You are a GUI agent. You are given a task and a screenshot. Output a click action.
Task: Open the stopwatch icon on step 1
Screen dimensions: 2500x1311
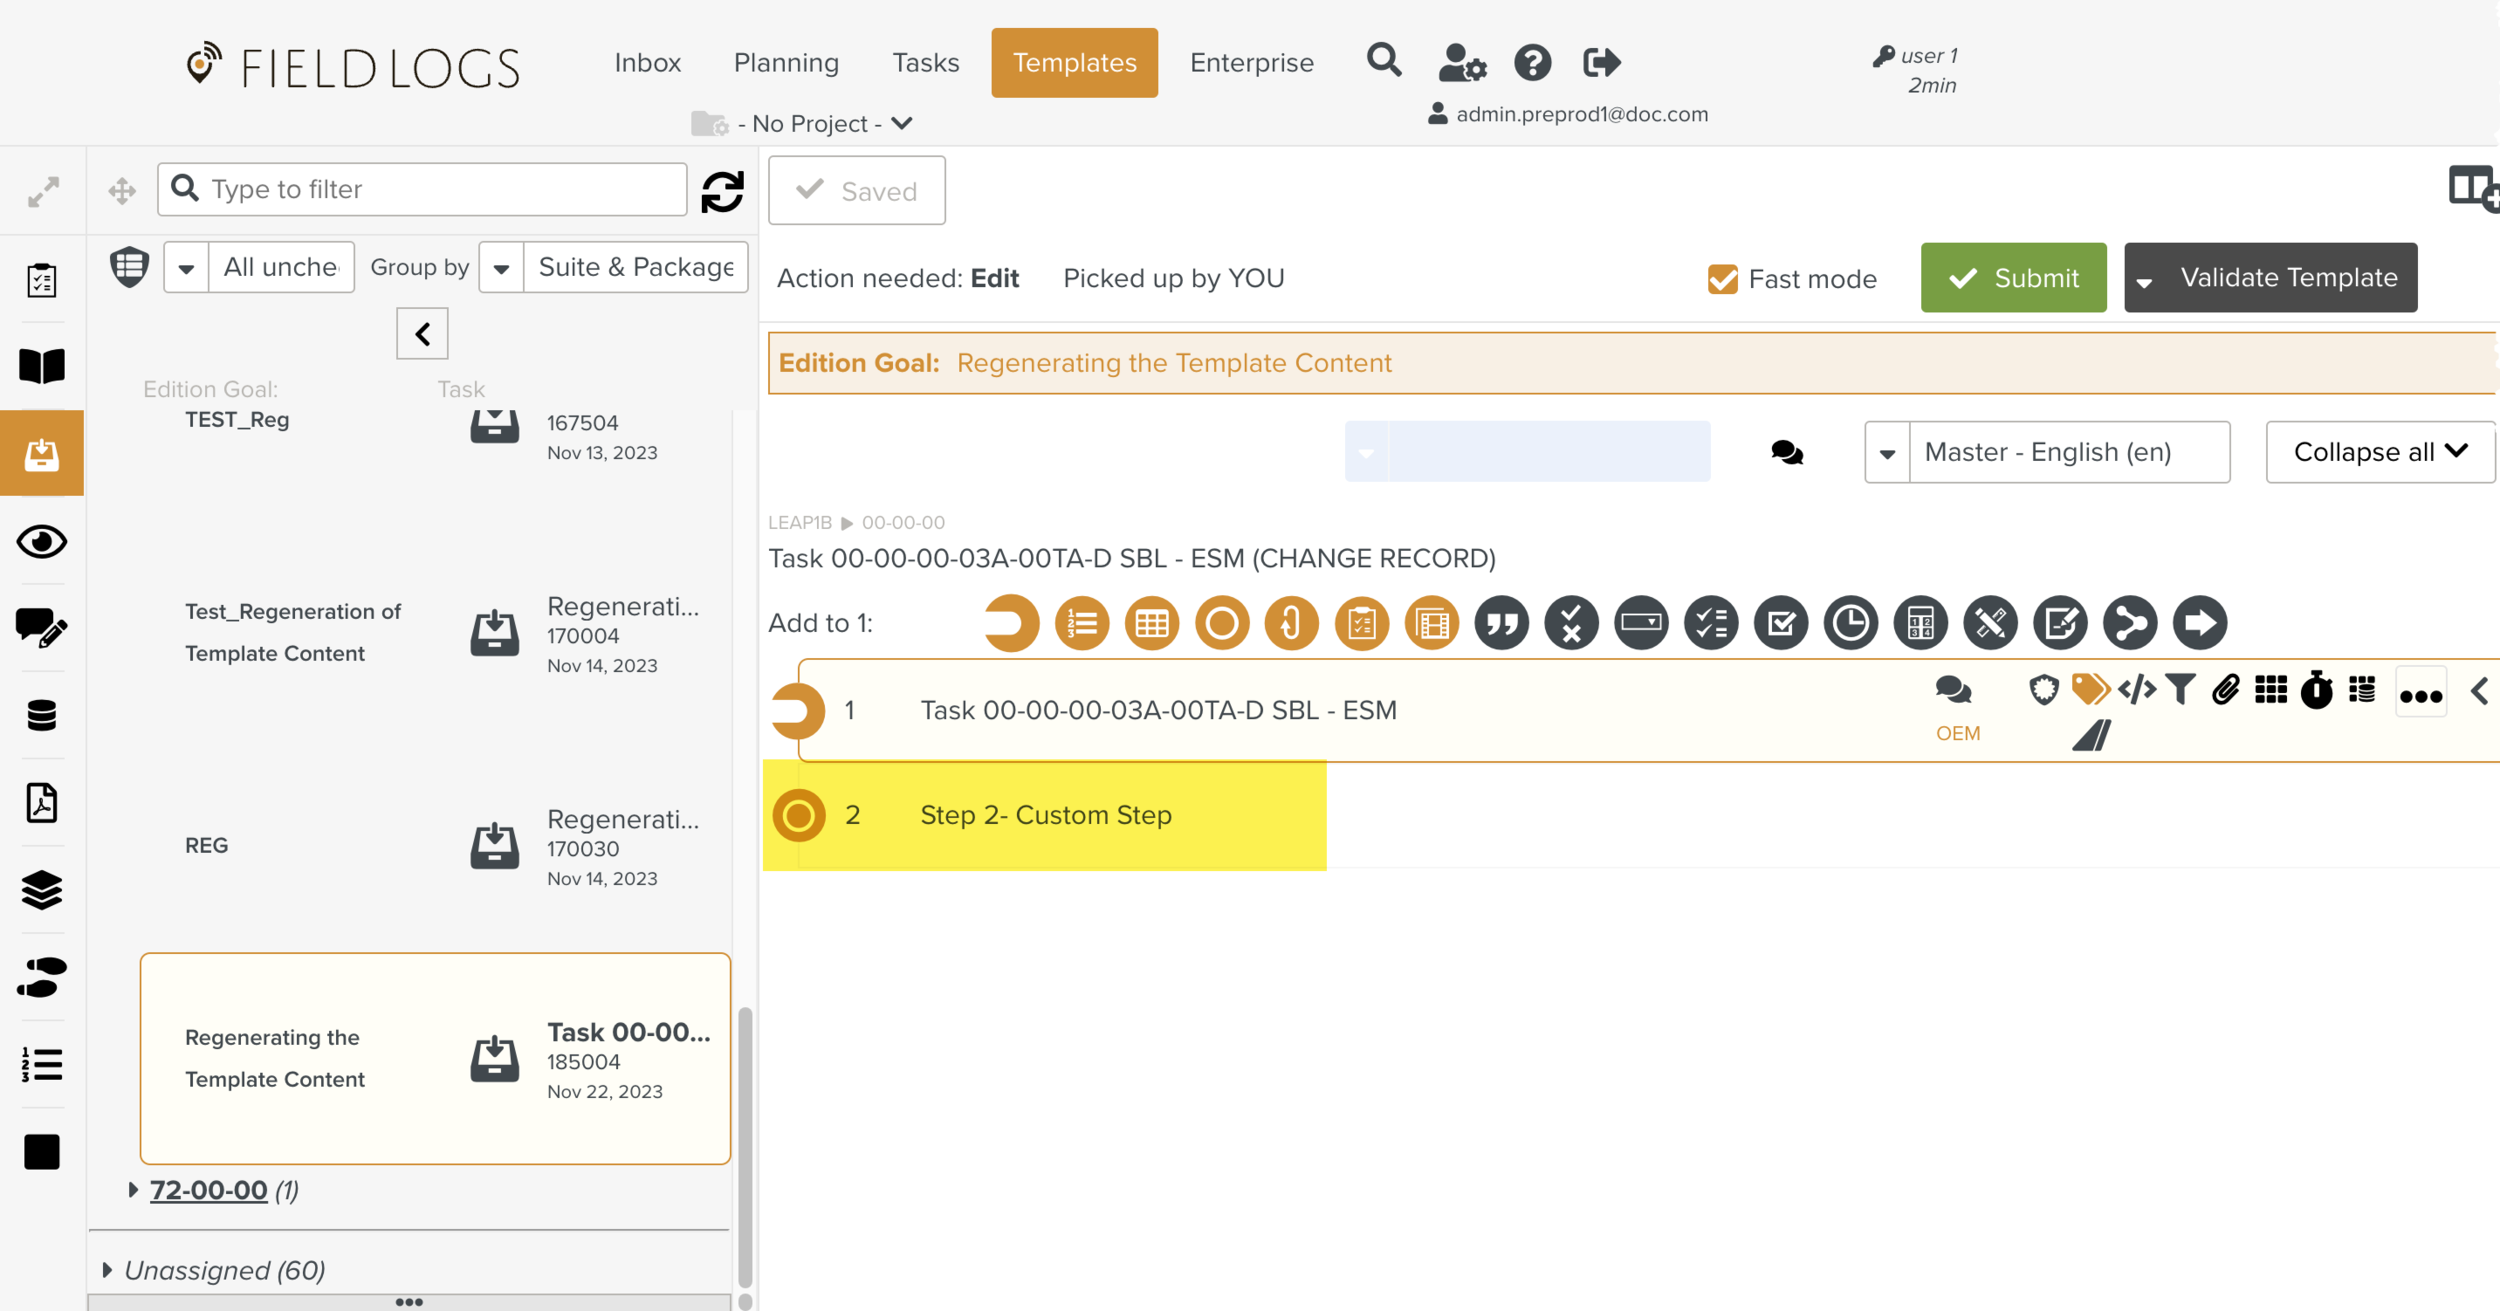click(2316, 690)
